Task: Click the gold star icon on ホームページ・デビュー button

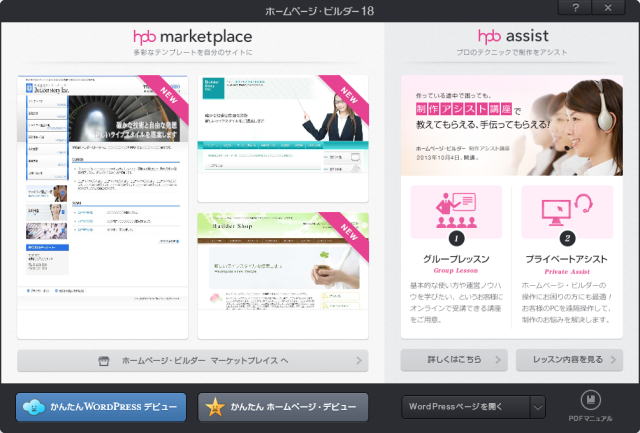Action: point(215,407)
